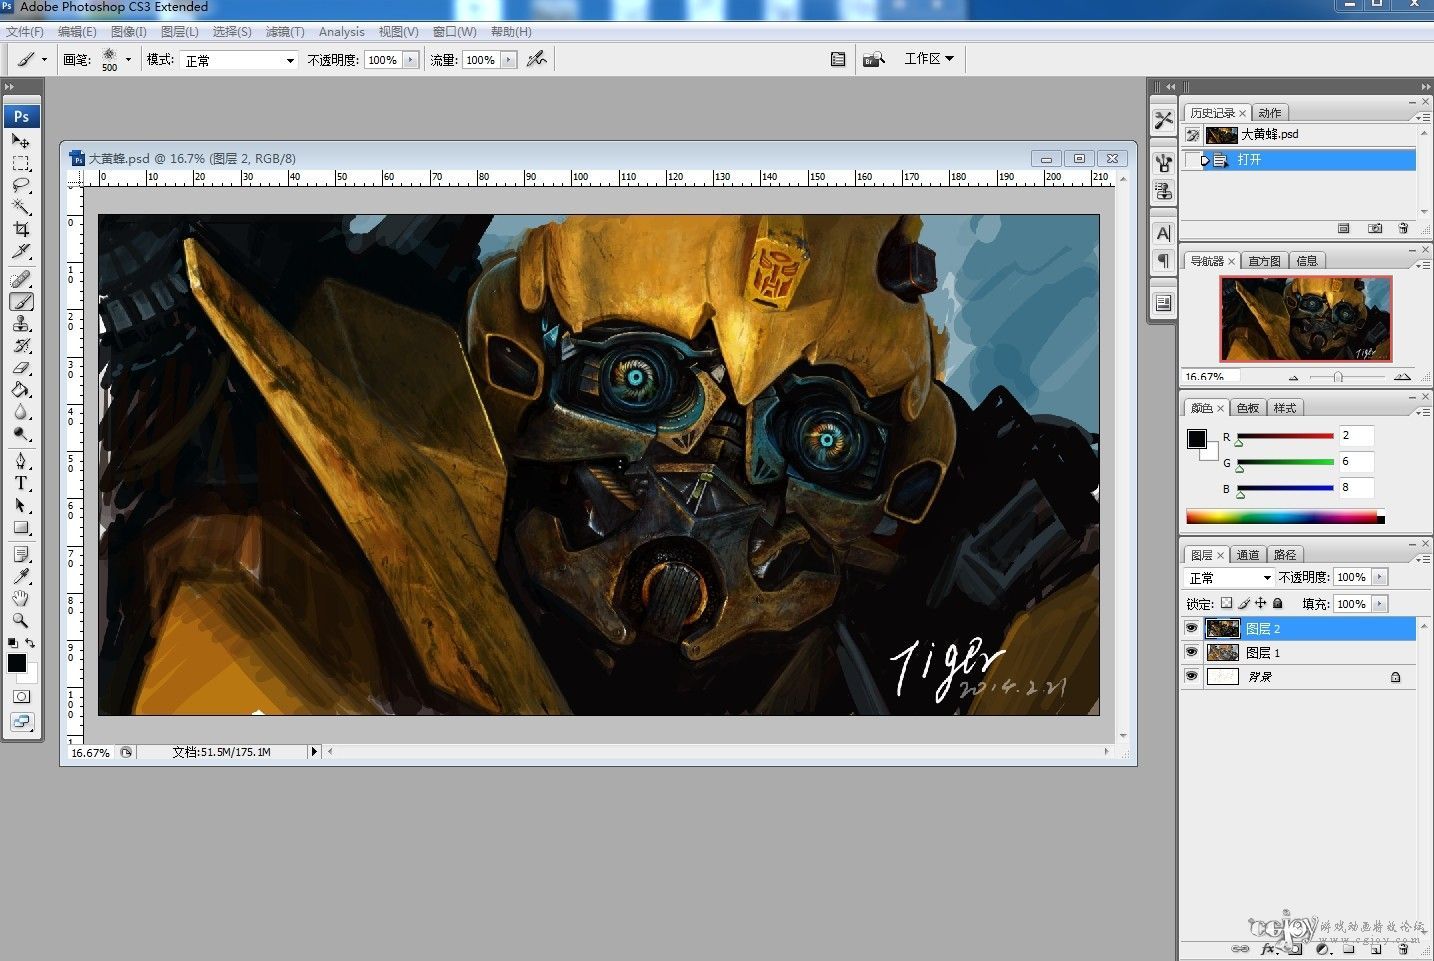
Task: Click navigator preview thumbnail
Action: pos(1305,319)
